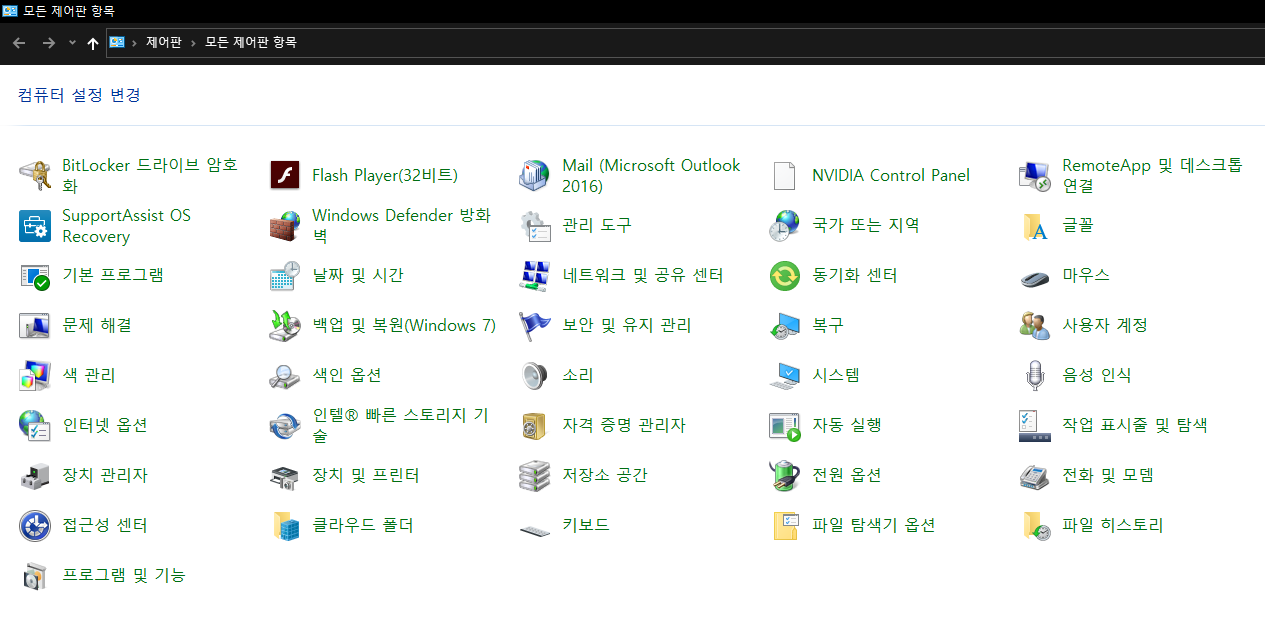The height and width of the screenshot is (623, 1265).
Task: Click the 키보드 text label
Action: point(586,526)
